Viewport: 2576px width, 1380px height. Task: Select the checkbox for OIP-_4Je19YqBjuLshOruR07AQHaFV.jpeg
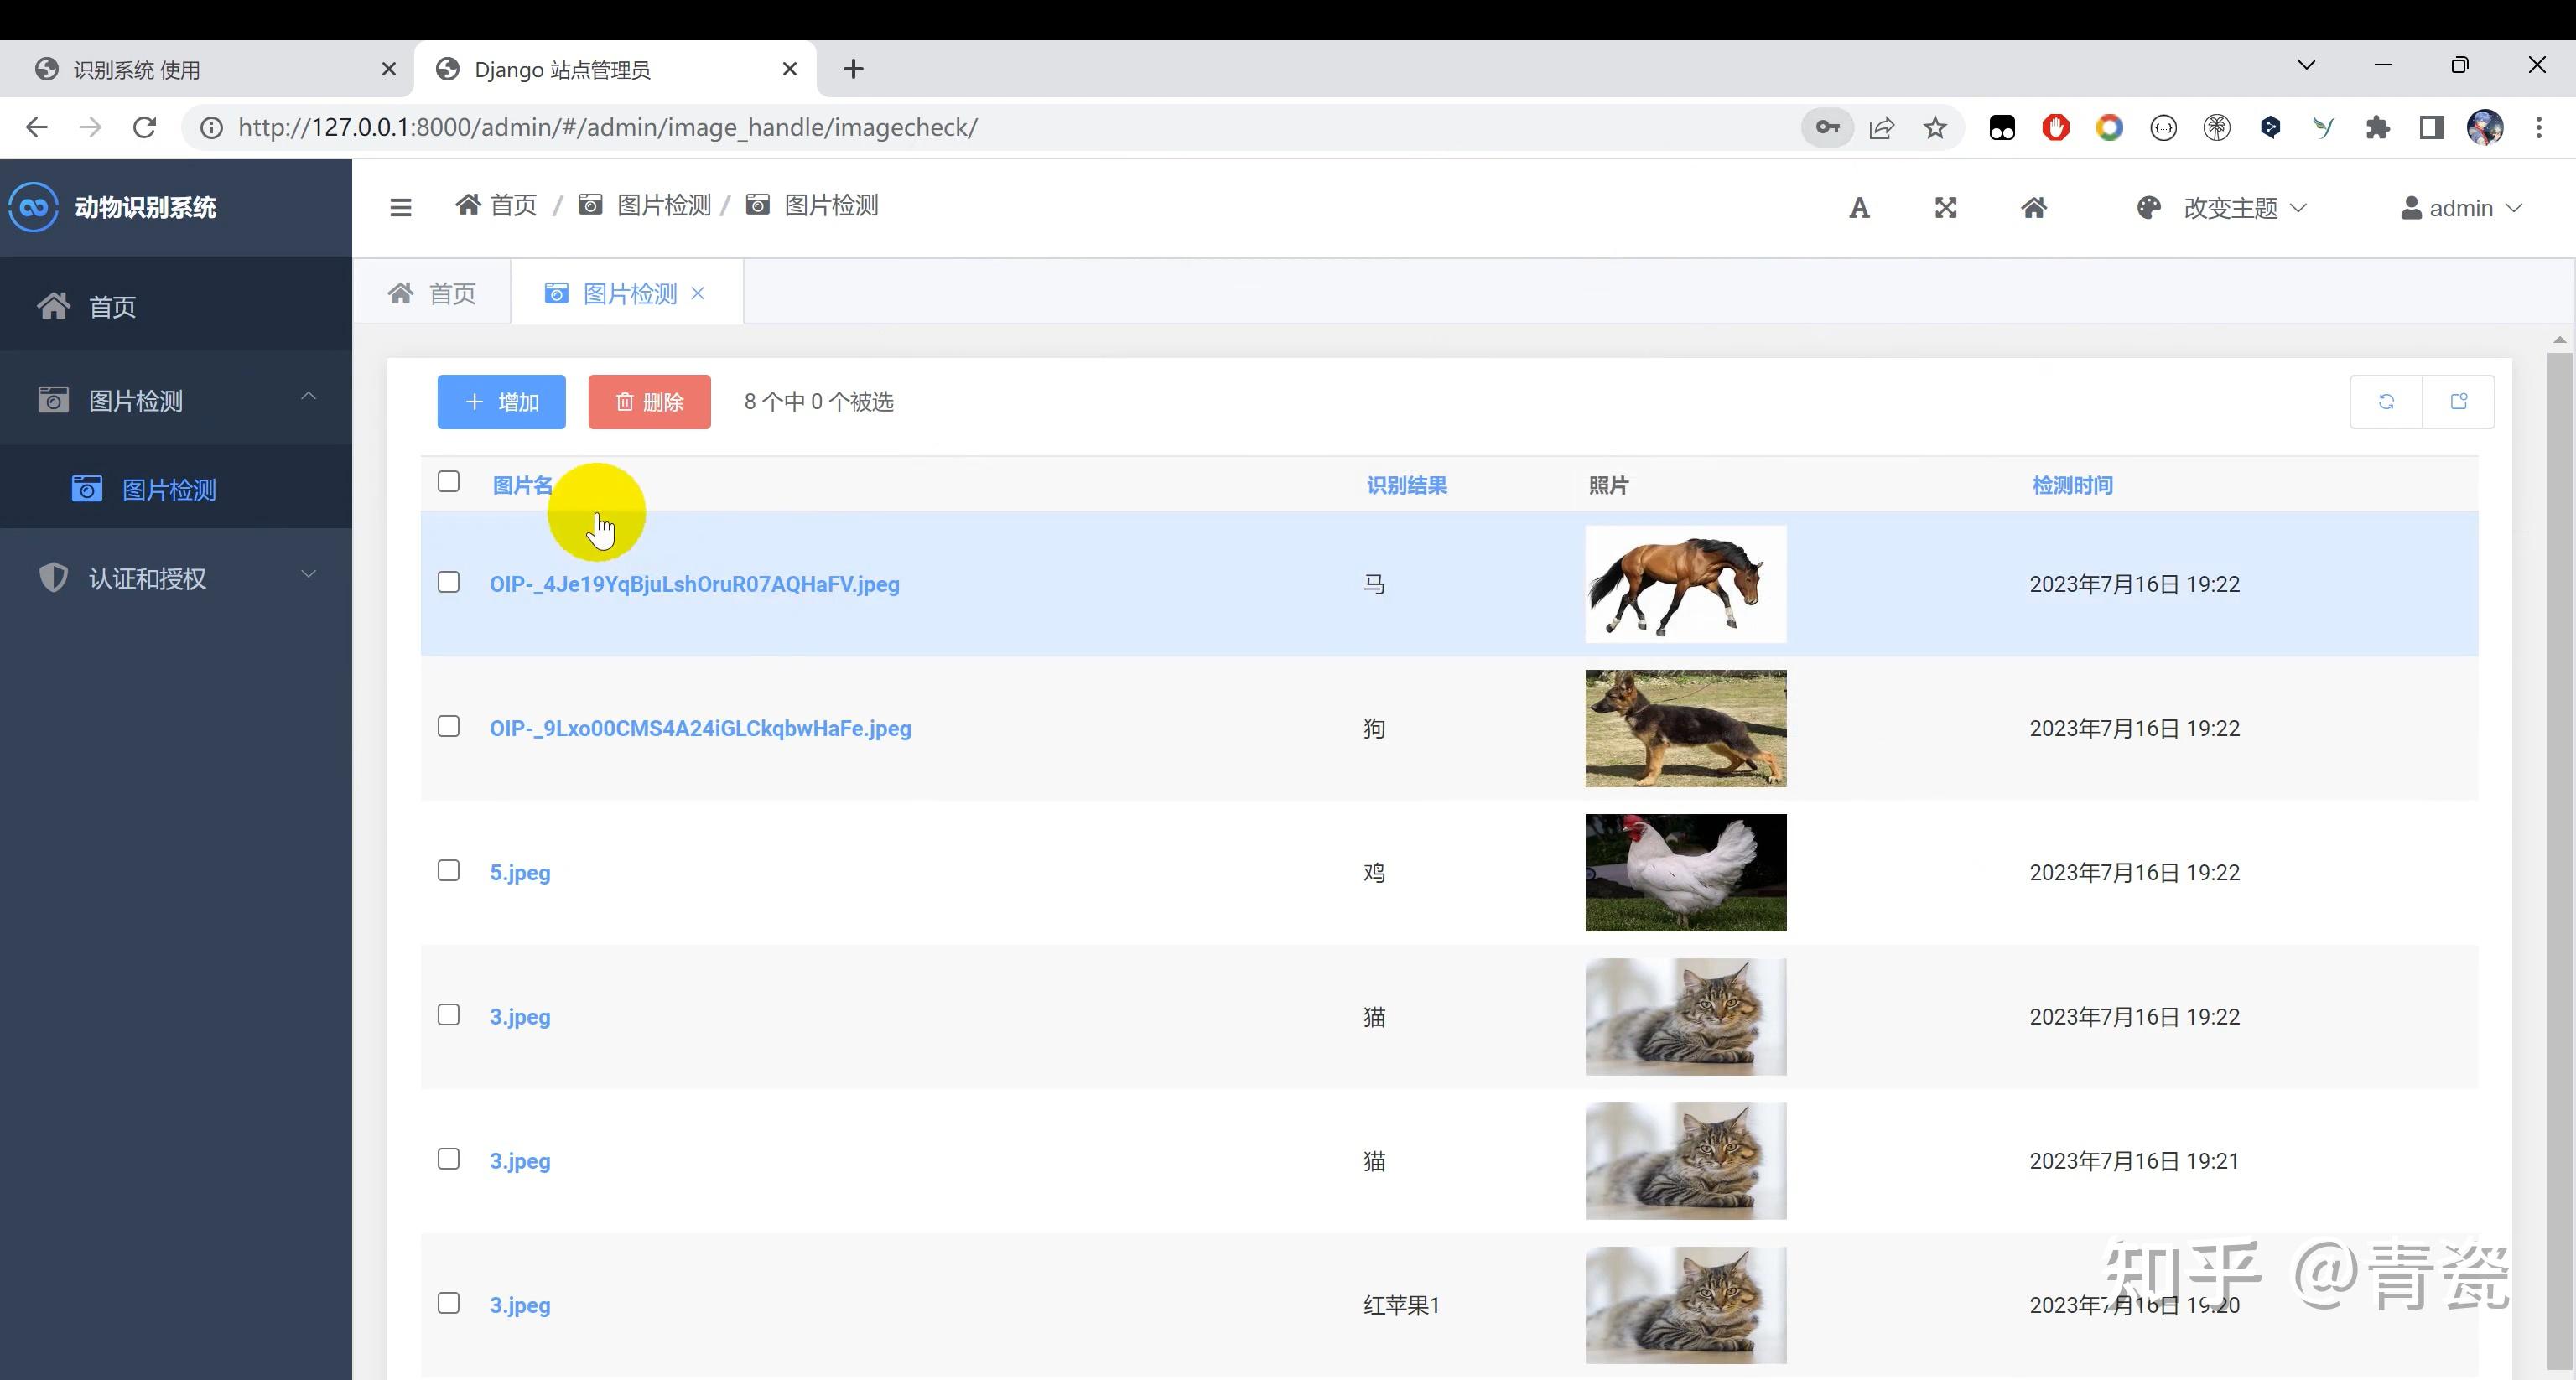pos(448,582)
